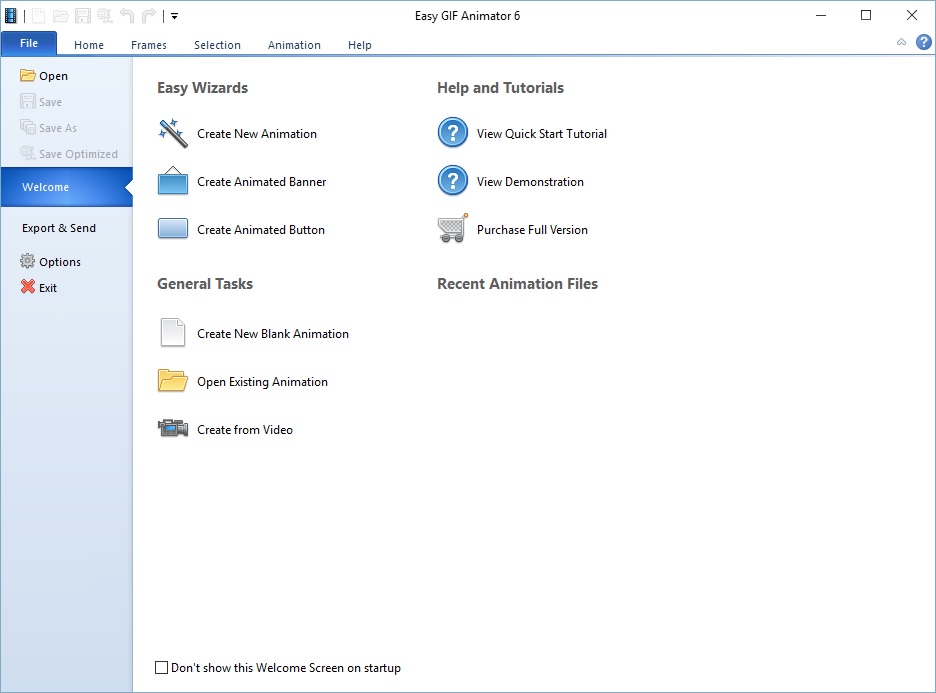Switch to the Selection tab

217,45
